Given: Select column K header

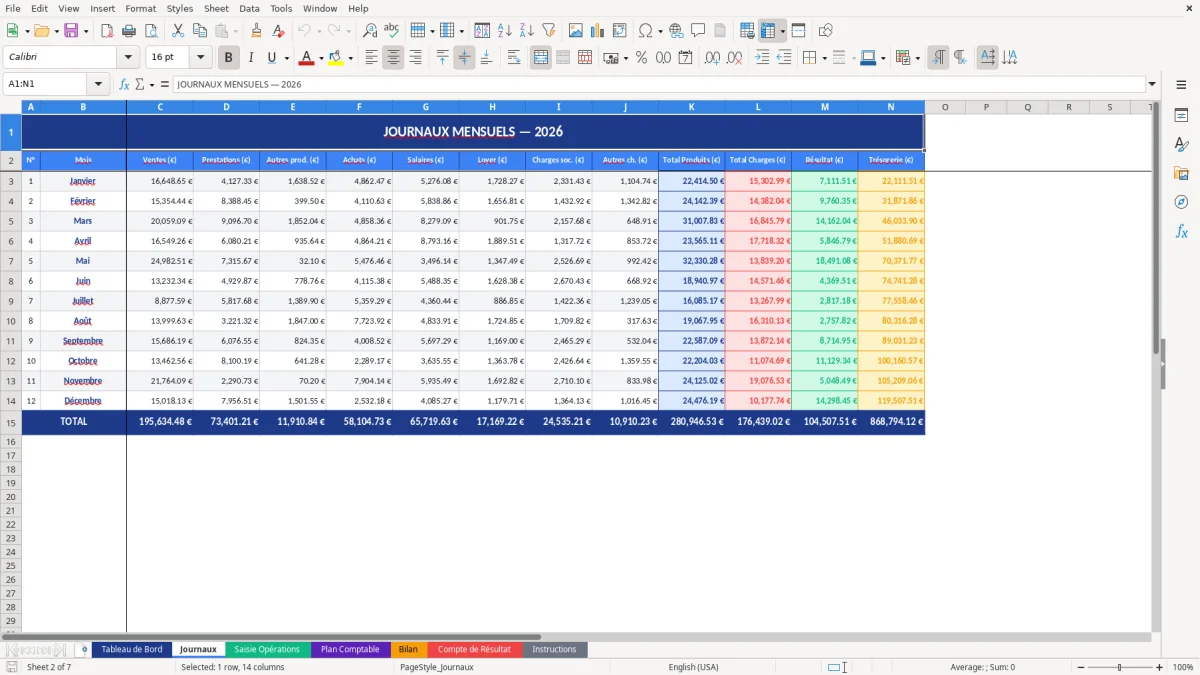Looking at the screenshot, I should 691,107.
